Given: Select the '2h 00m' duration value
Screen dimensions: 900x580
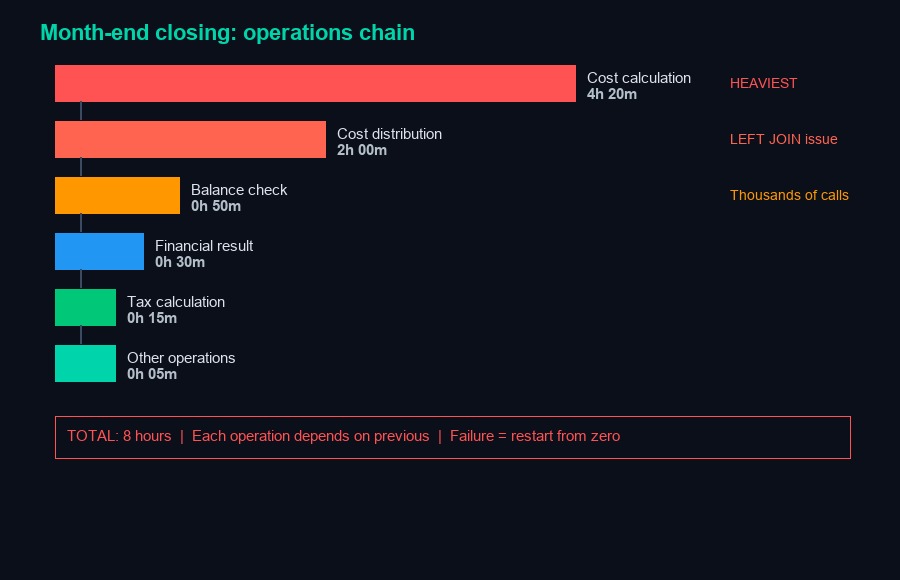Looking at the screenshot, I should click(x=362, y=150).
